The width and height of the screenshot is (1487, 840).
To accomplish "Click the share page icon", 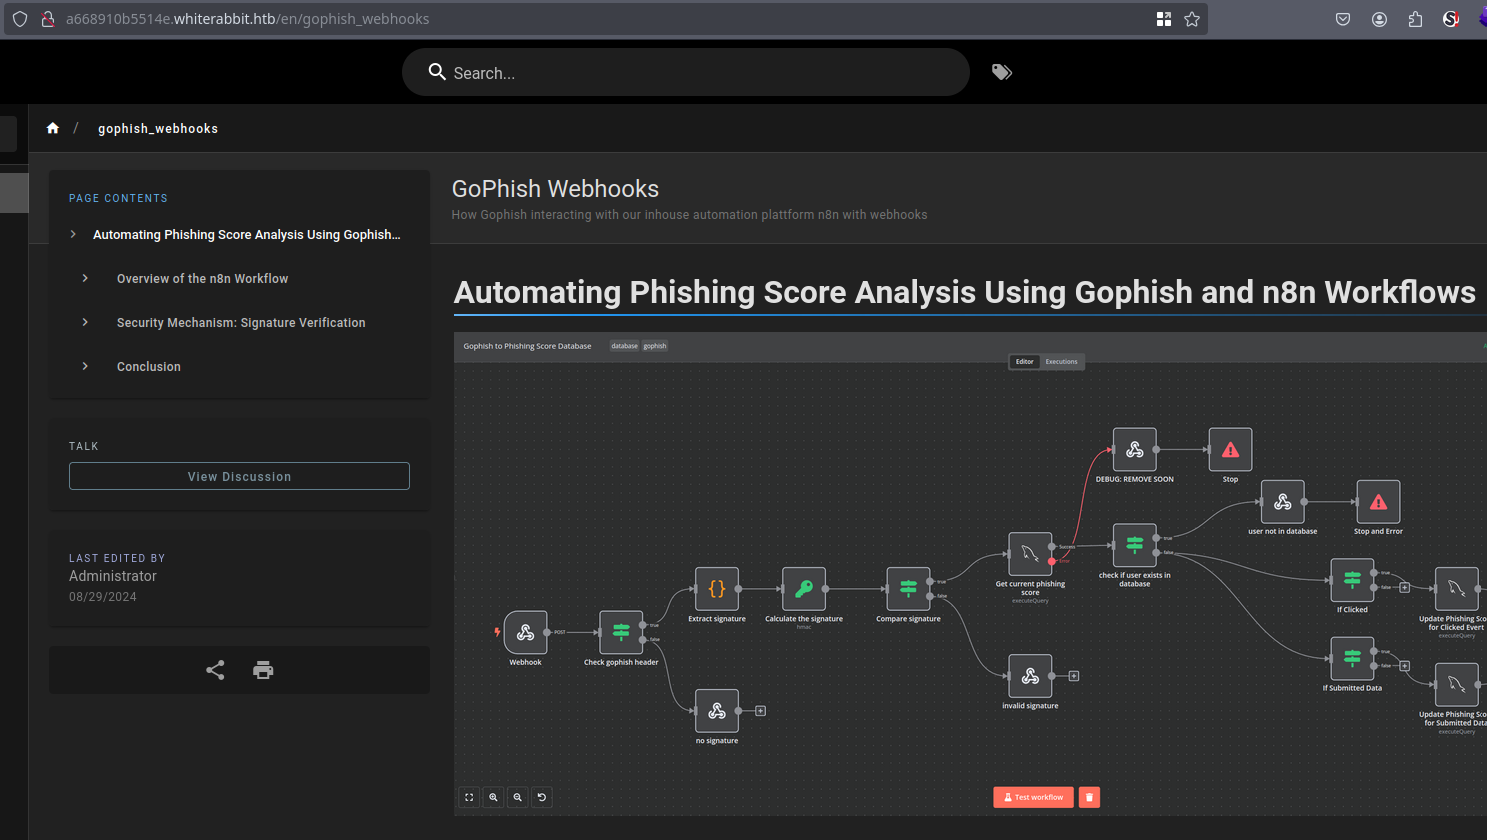I will pyautogui.click(x=215, y=670).
